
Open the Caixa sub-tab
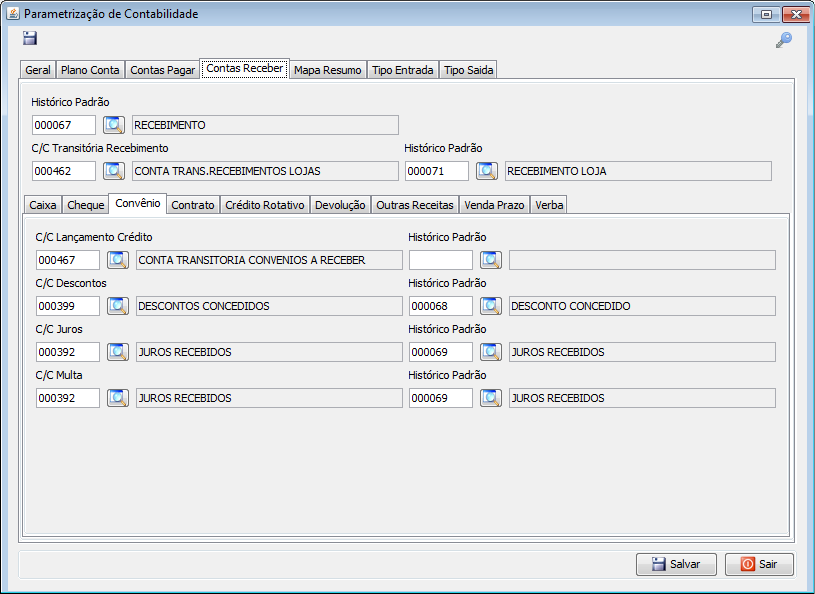pyautogui.click(x=43, y=205)
